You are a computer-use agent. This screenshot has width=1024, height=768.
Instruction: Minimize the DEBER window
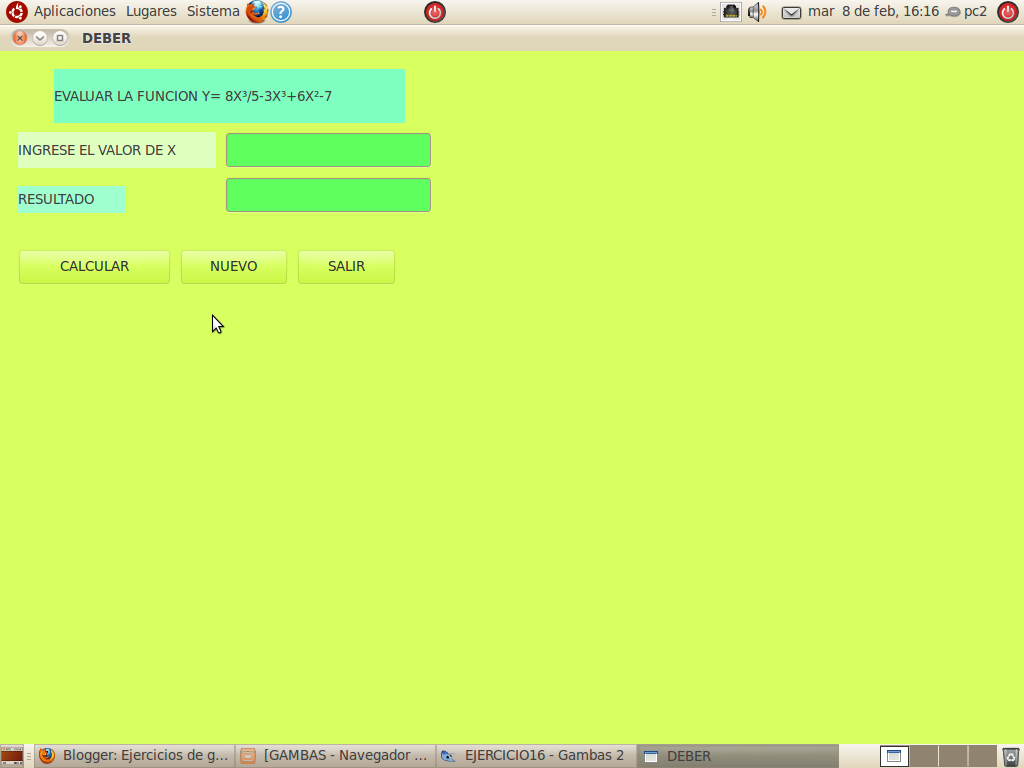pos(40,38)
